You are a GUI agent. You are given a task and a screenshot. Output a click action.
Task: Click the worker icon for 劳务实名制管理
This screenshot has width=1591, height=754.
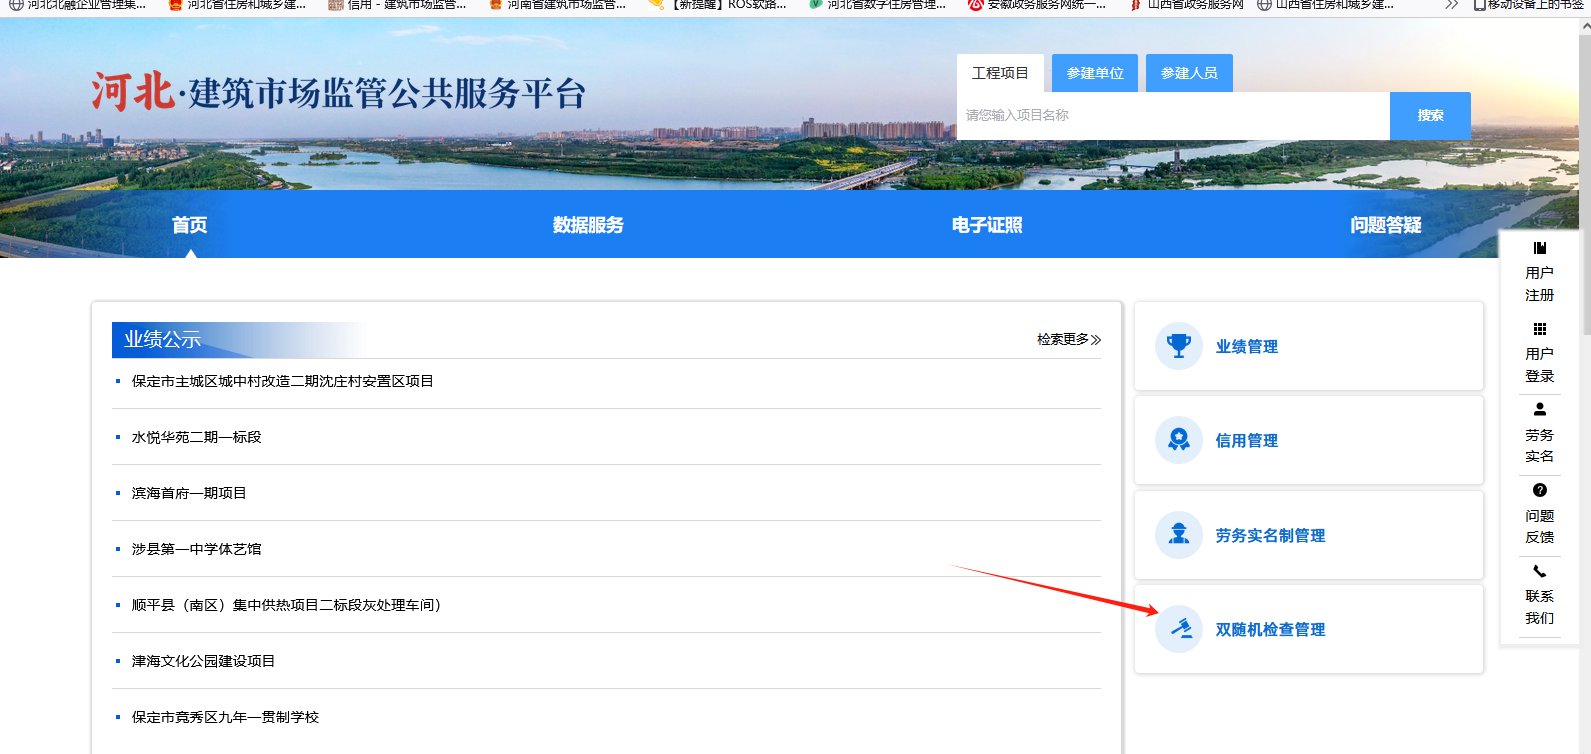tap(1179, 535)
